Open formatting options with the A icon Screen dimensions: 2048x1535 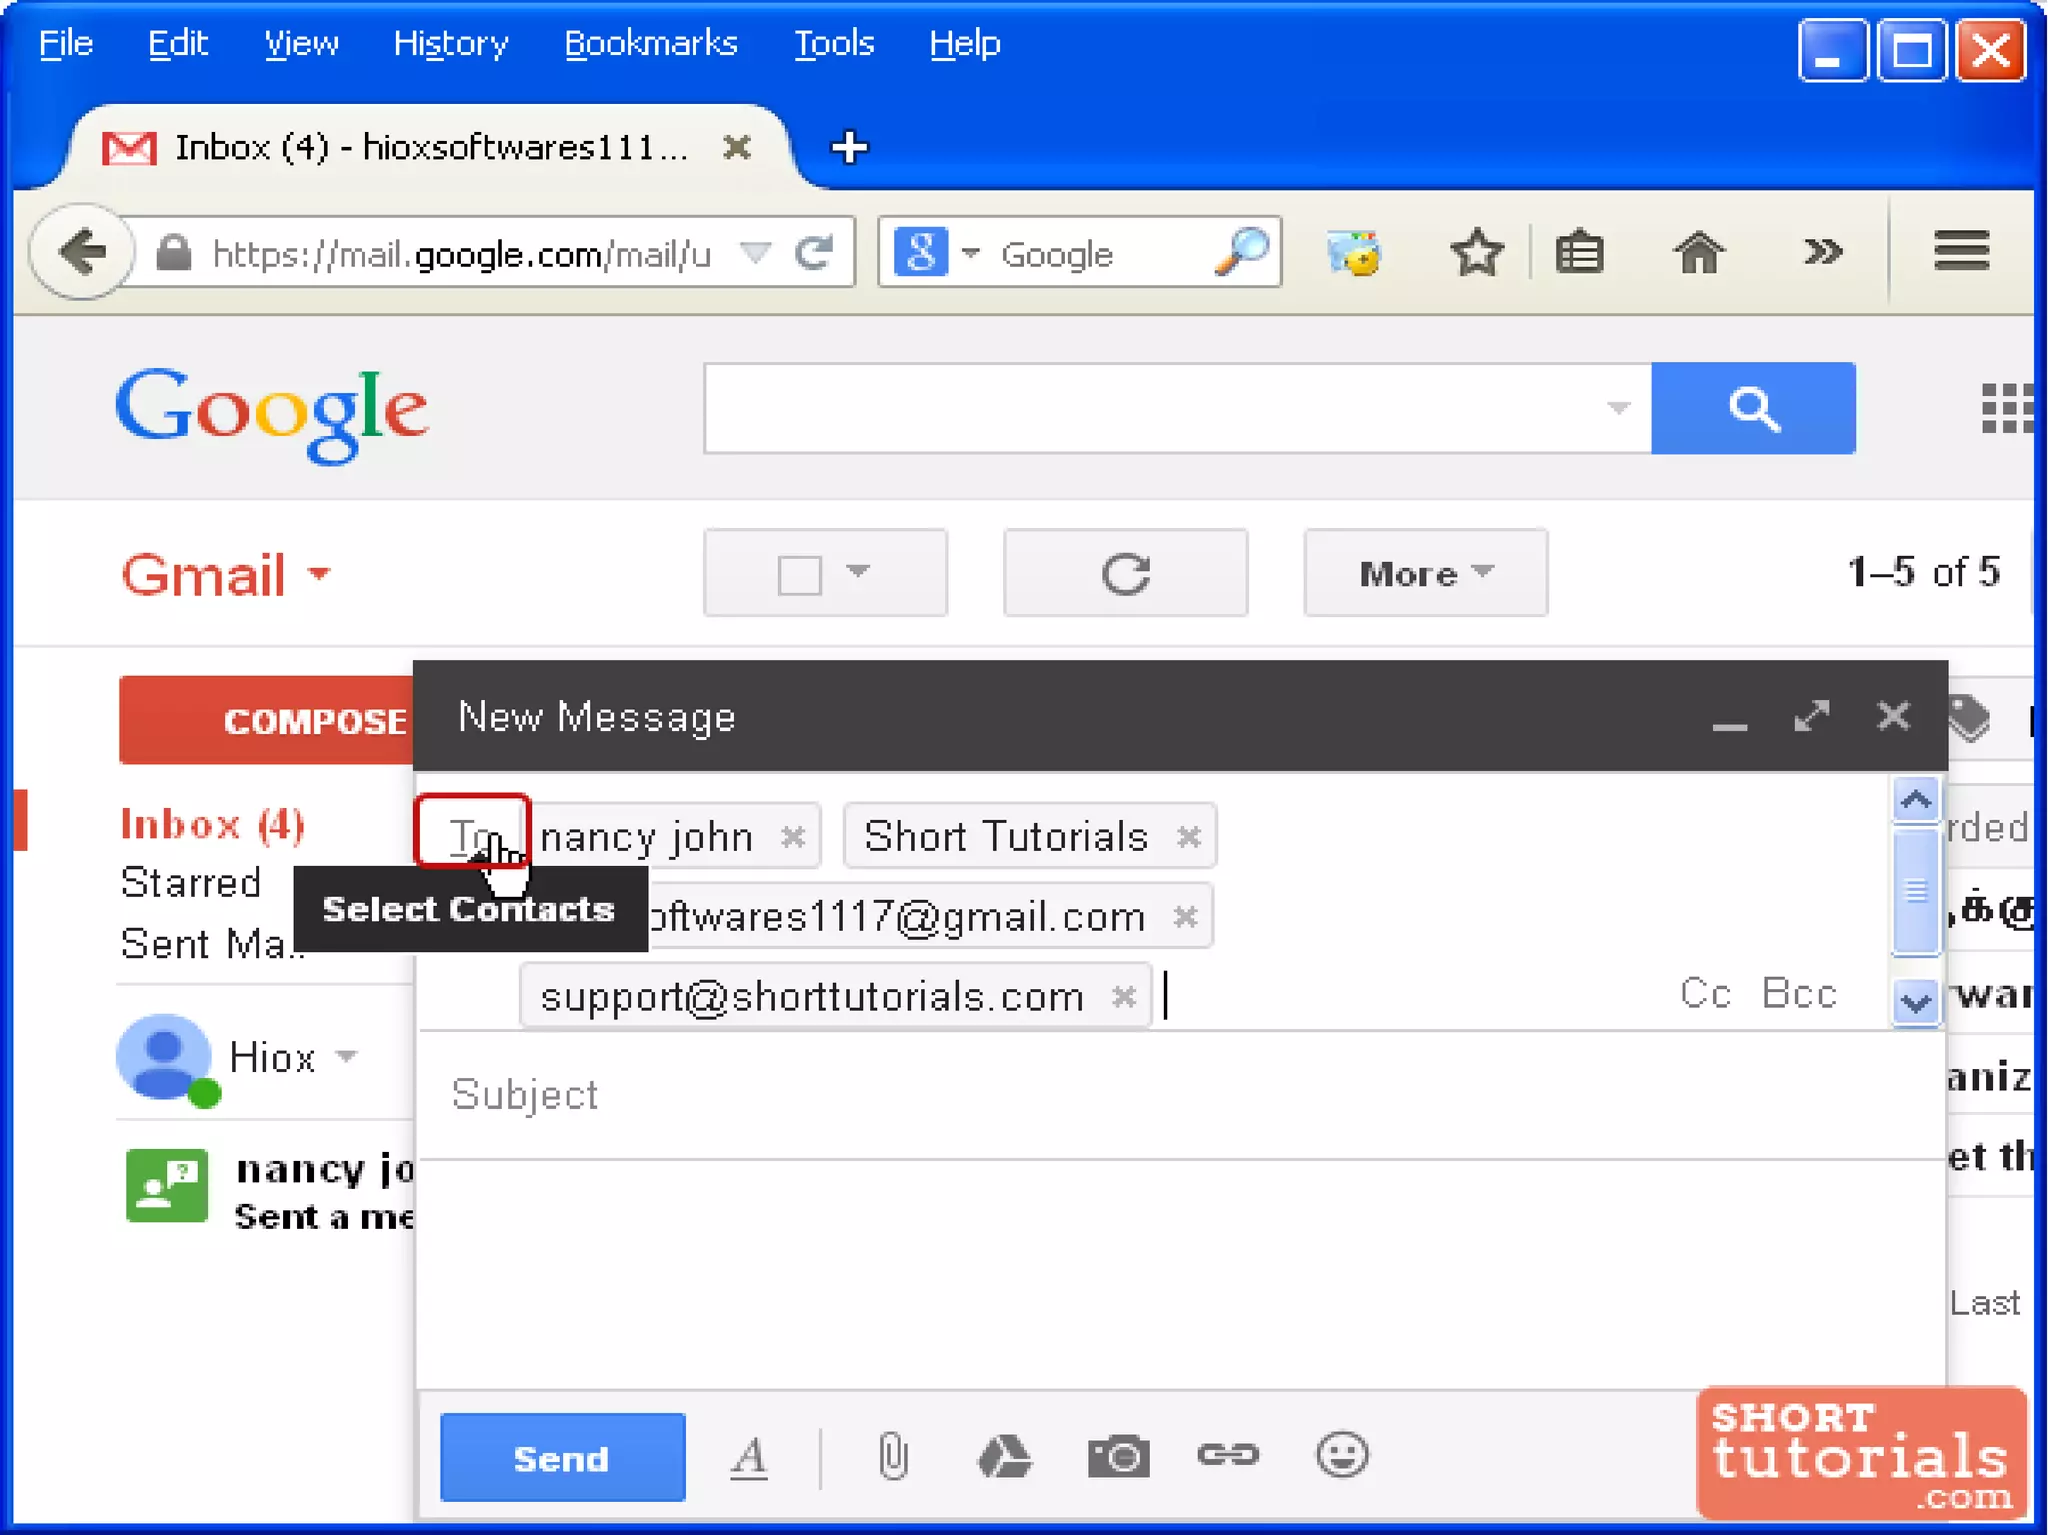[x=749, y=1457]
